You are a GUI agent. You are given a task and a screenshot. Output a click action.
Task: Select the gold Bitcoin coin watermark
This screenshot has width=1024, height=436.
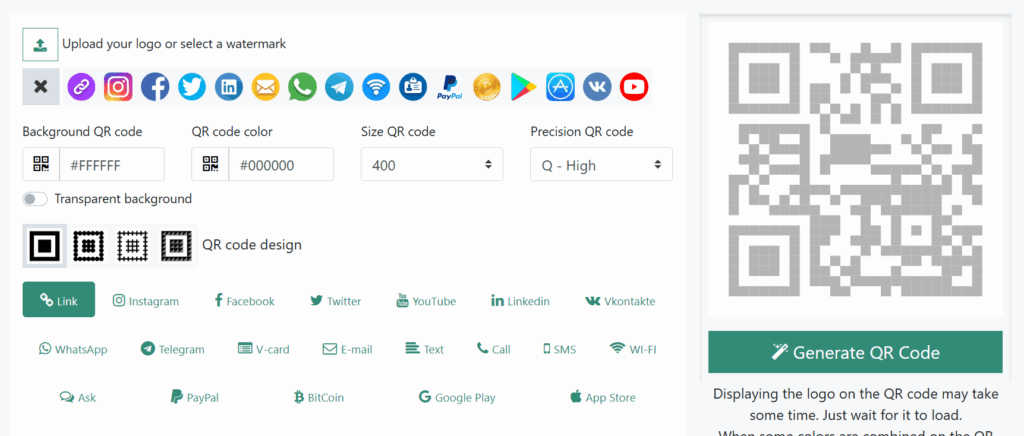coord(487,86)
